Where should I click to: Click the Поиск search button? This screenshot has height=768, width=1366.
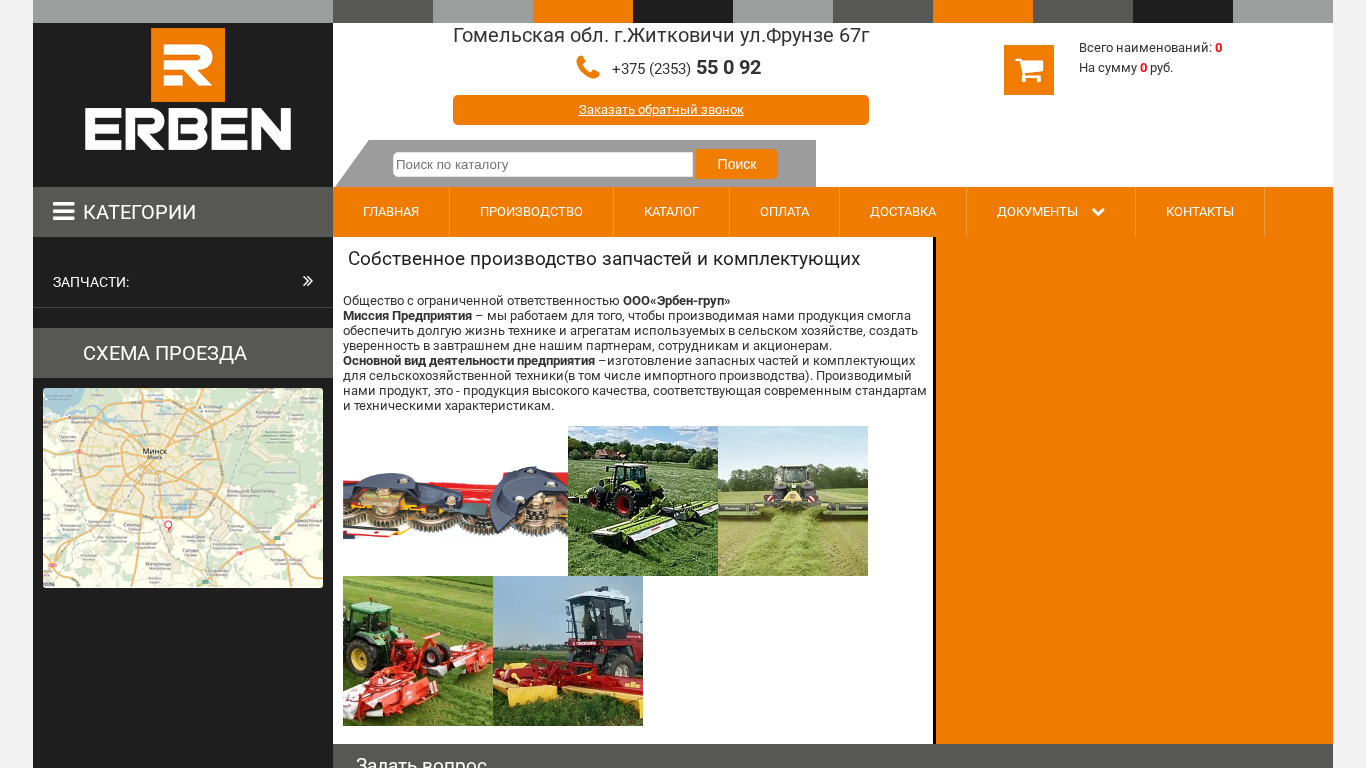coord(737,164)
